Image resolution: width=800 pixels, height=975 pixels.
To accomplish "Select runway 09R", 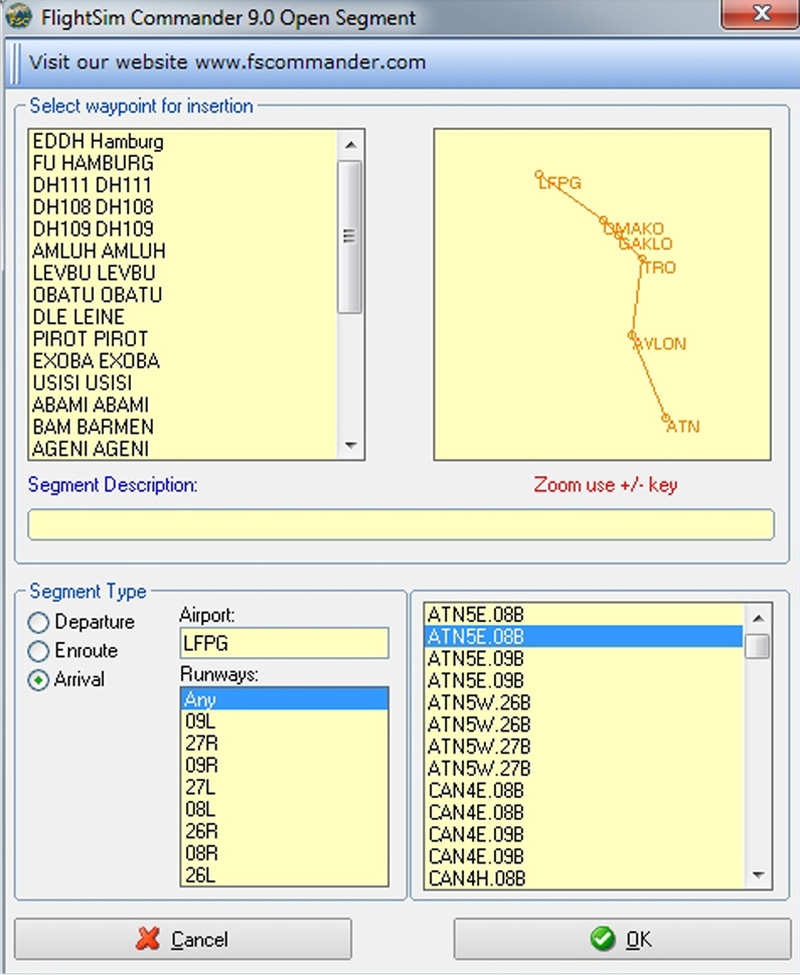I will [284, 765].
